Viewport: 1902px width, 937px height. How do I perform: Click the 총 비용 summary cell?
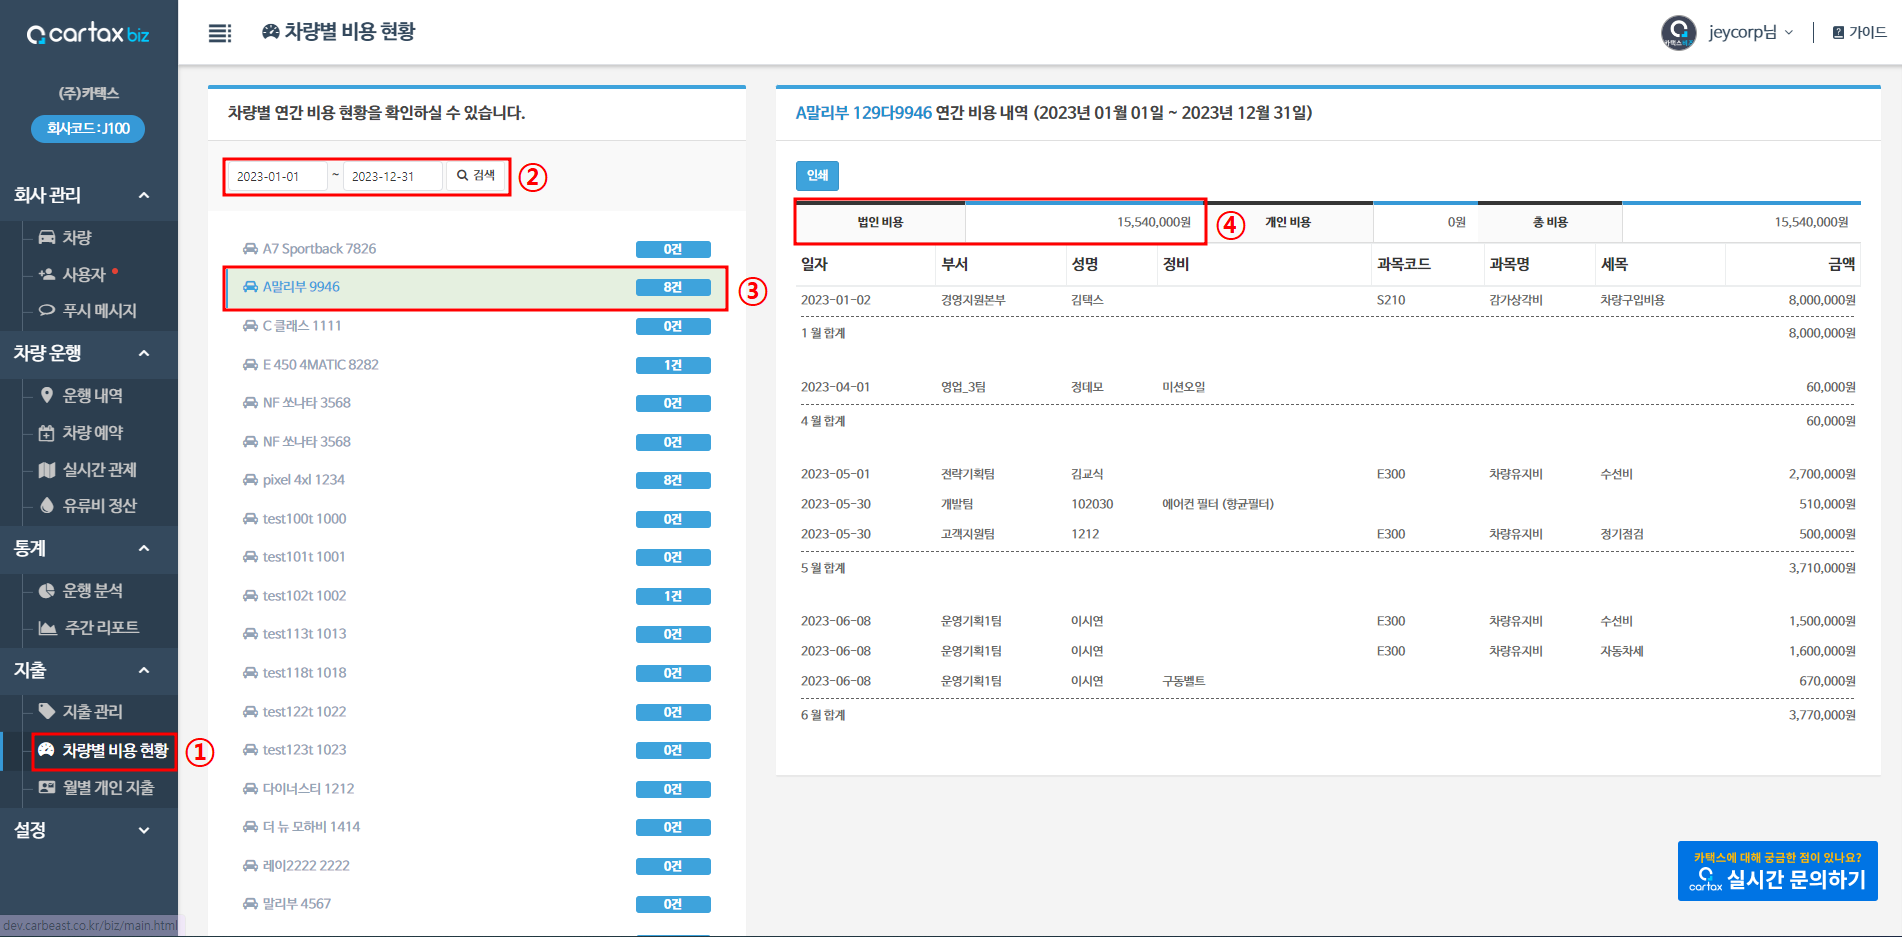(x=1550, y=222)
